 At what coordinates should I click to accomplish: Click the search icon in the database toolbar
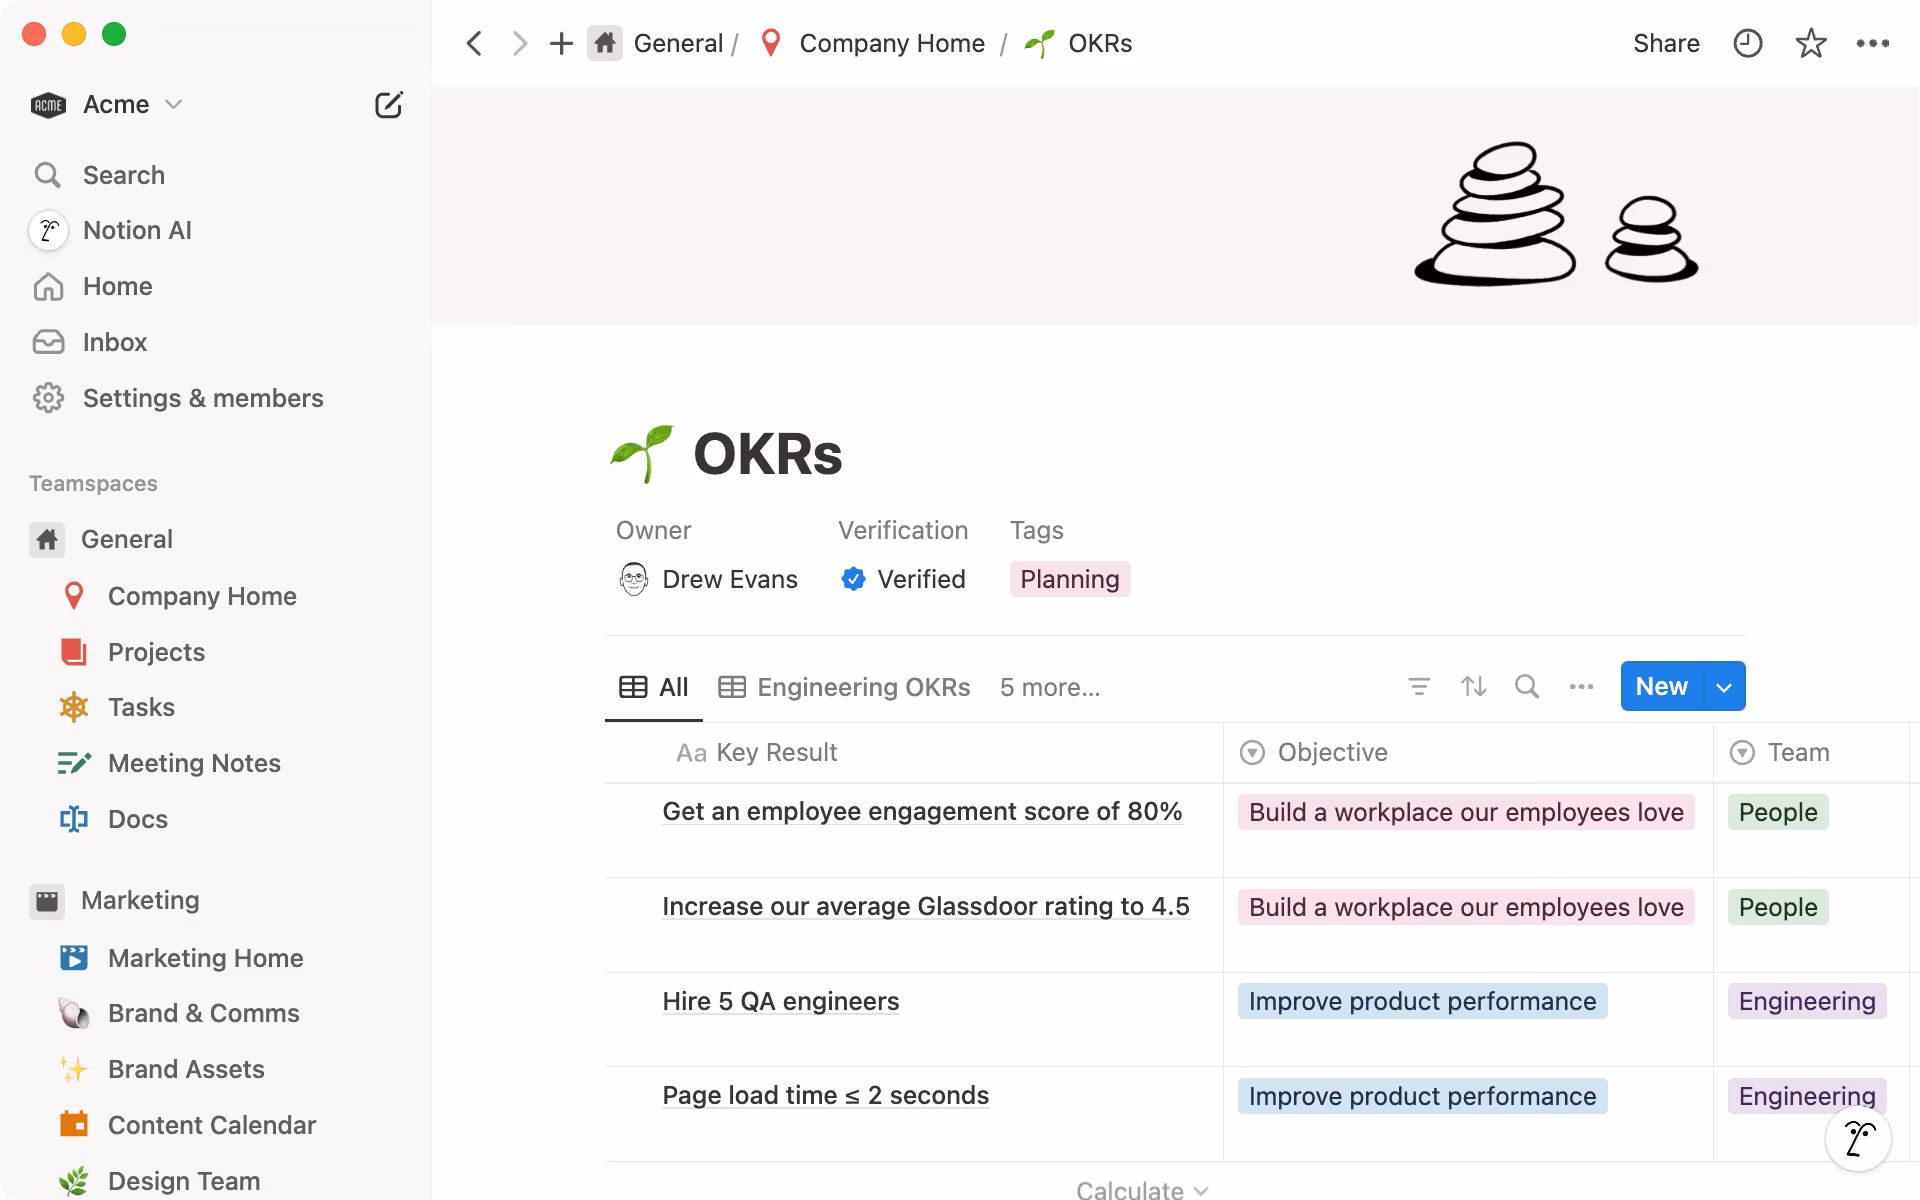pos(1527,686)
